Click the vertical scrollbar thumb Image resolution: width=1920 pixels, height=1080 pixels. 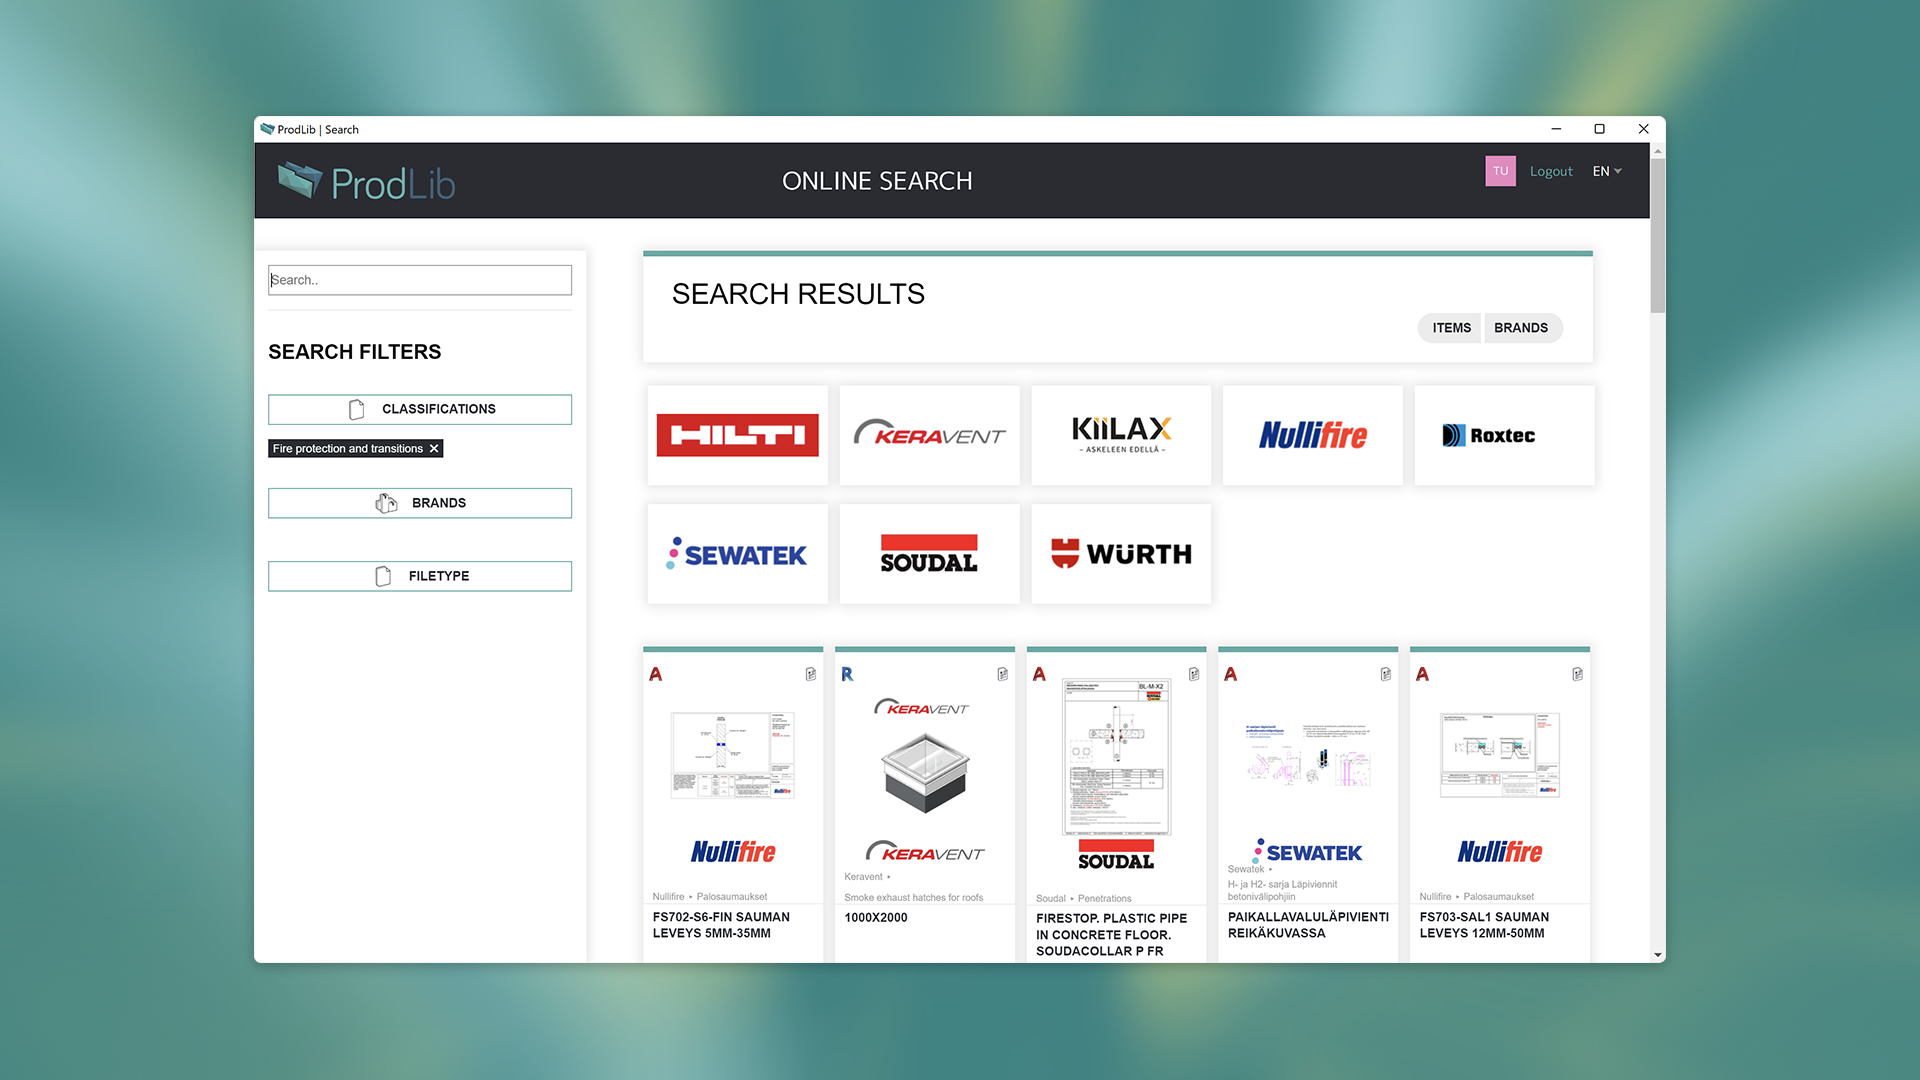[x=1658, y=237]
